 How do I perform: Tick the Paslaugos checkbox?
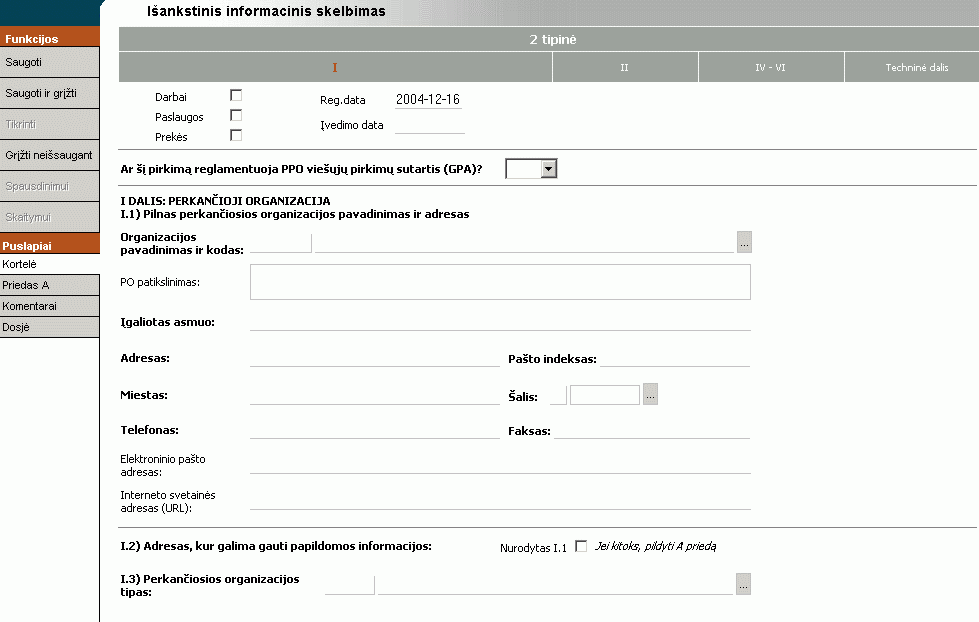[x=236, y=116]
